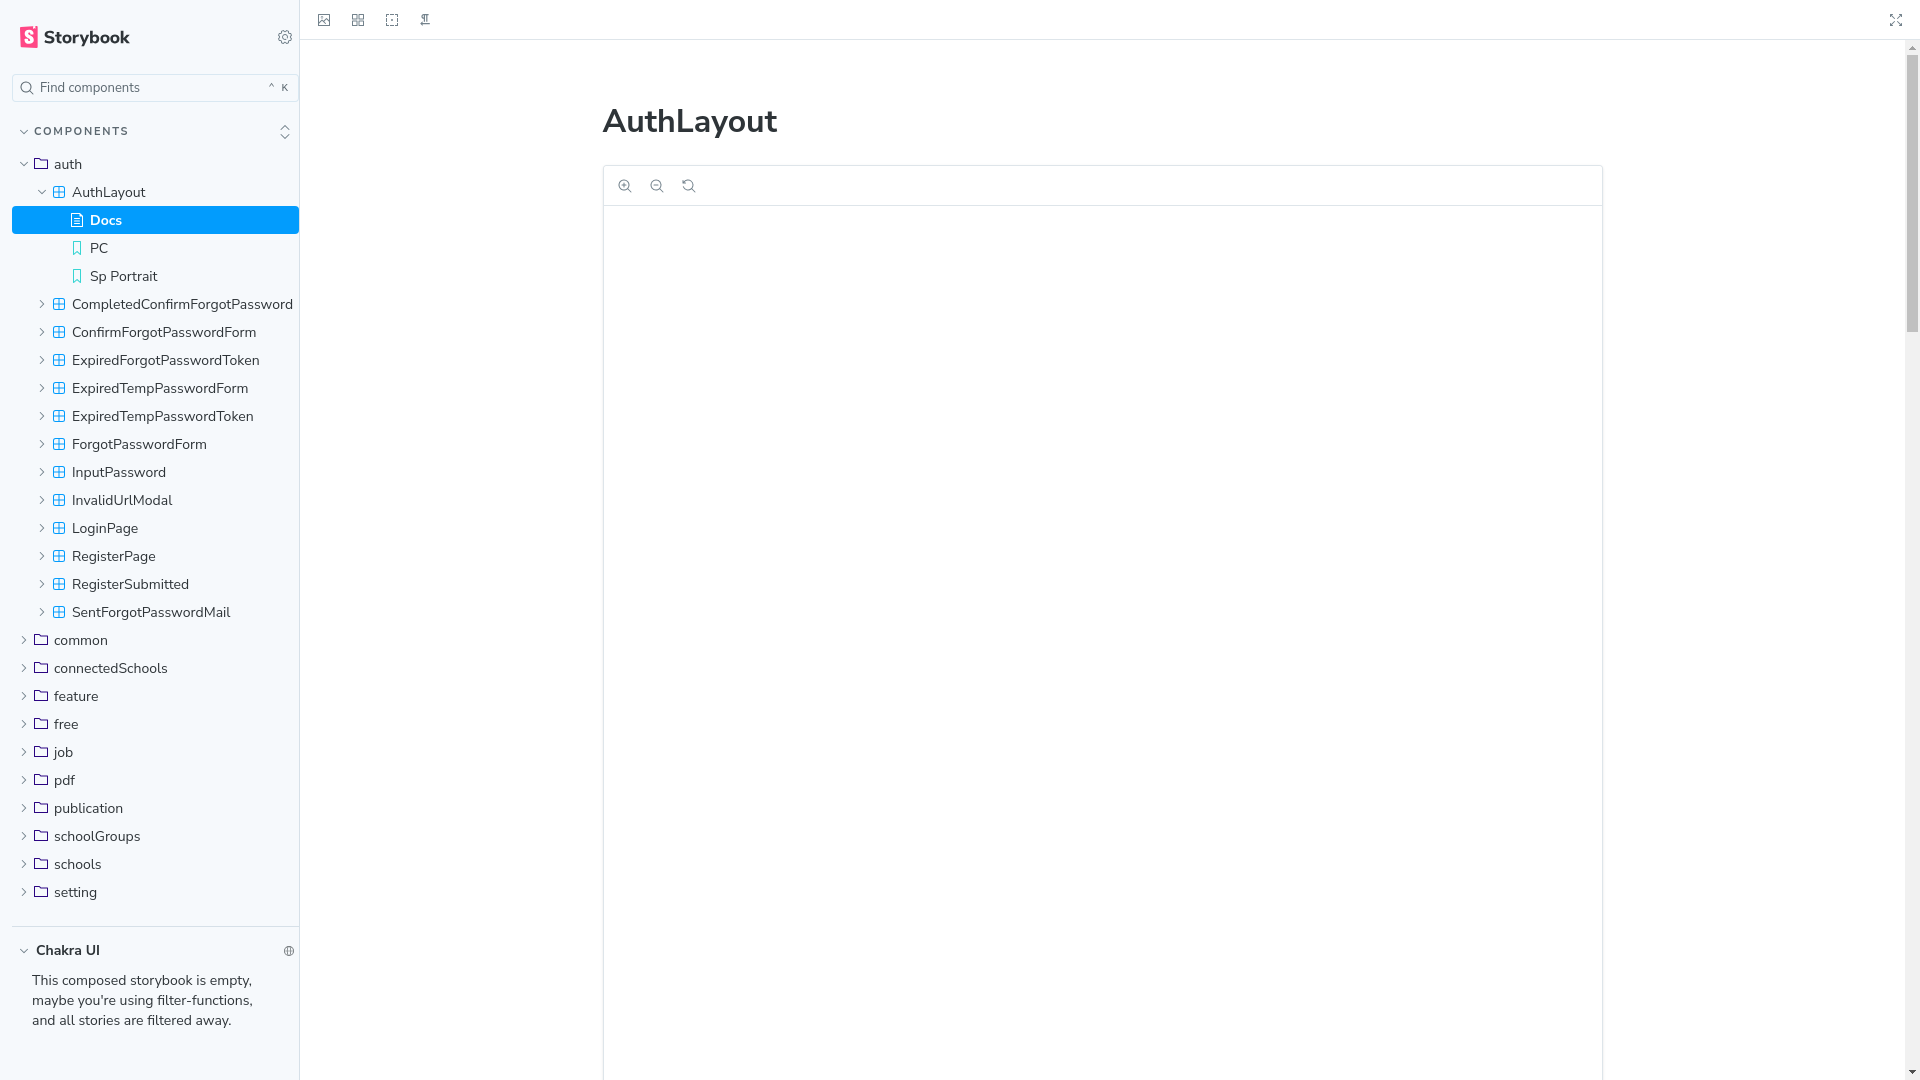Viewport: 1920px width, 1080px height.
Task: Zoom out the AuthLayout preview
Action: coord(657,186)
